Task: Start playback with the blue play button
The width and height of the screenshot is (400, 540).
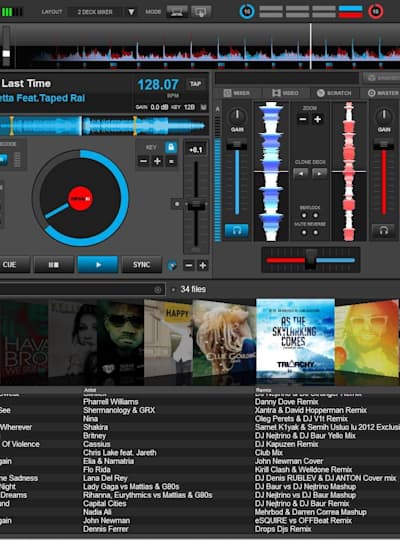Action: 98,264
